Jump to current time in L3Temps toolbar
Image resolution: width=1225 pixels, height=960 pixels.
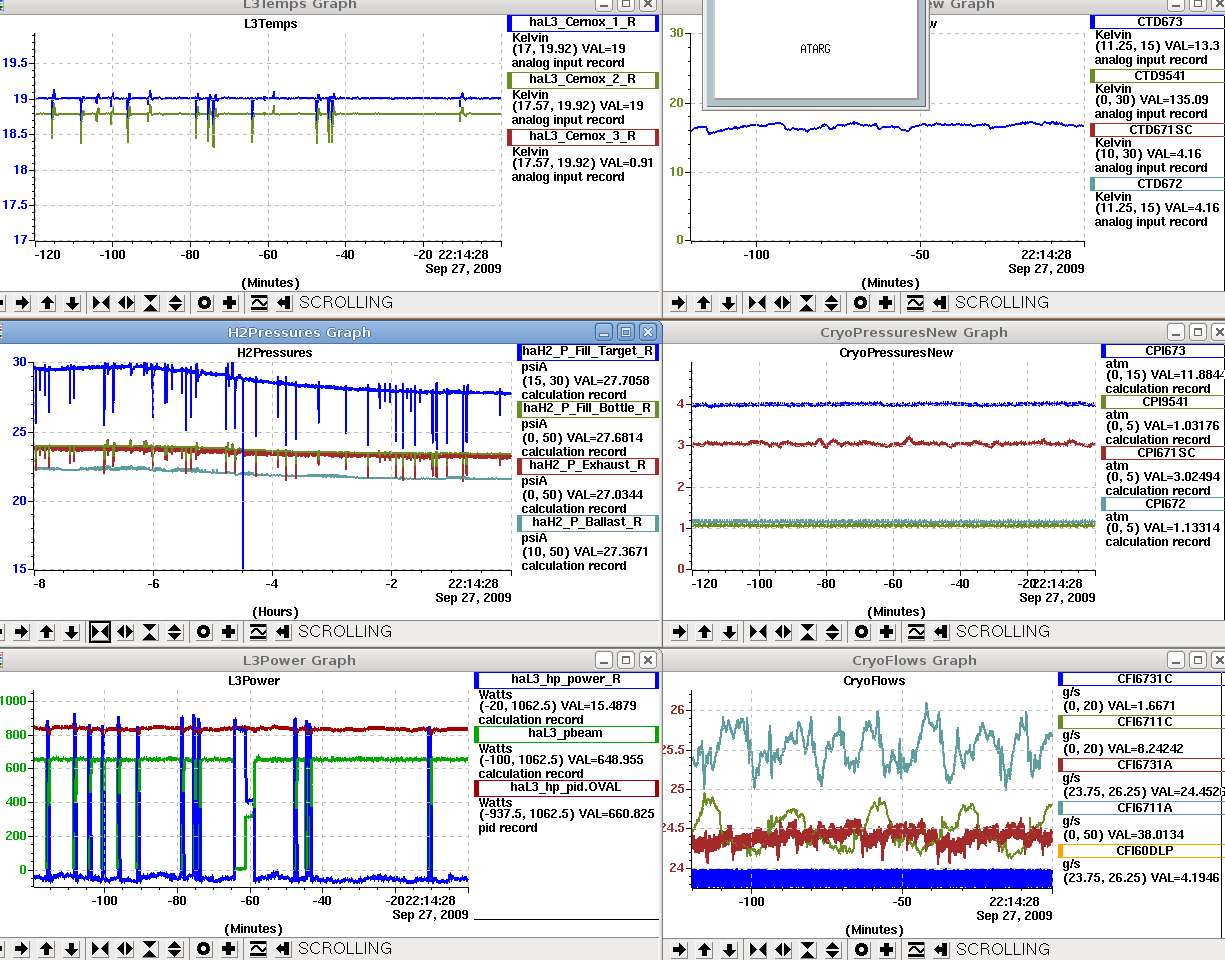pyautogui.click(x=284, y=302)
